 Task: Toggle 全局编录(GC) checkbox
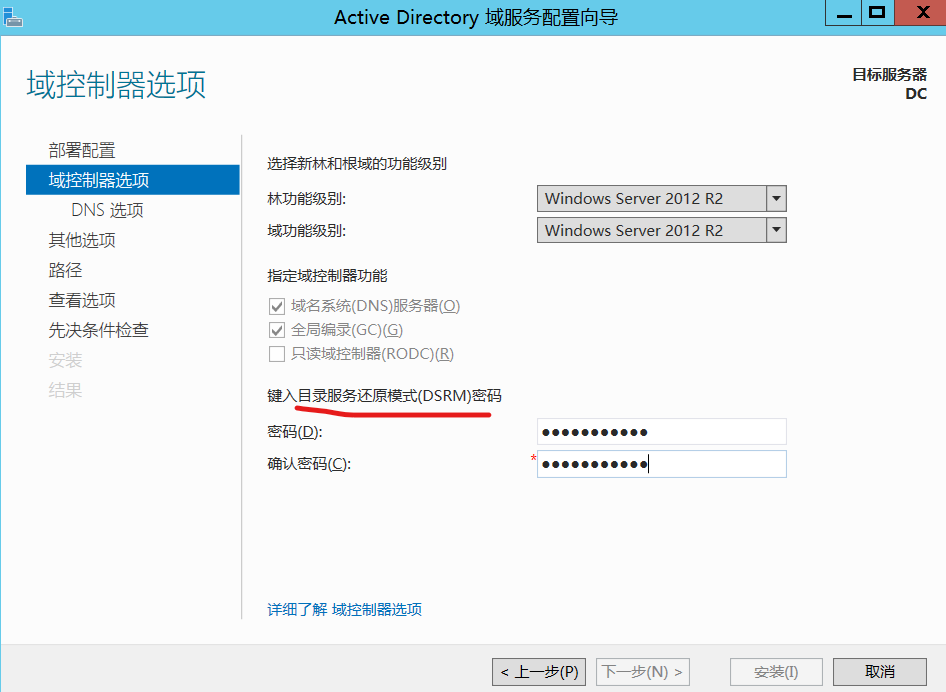click(277, 330)
